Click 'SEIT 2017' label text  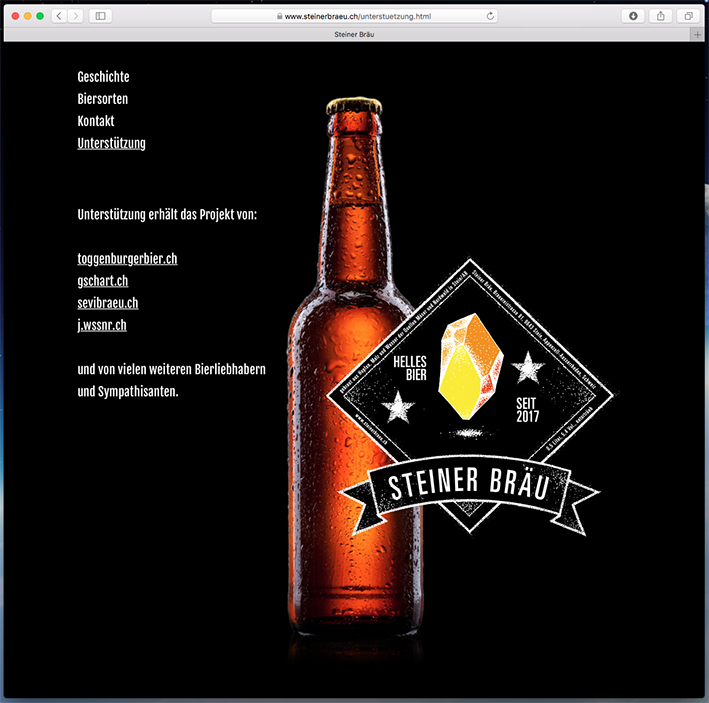coord(528,410)
